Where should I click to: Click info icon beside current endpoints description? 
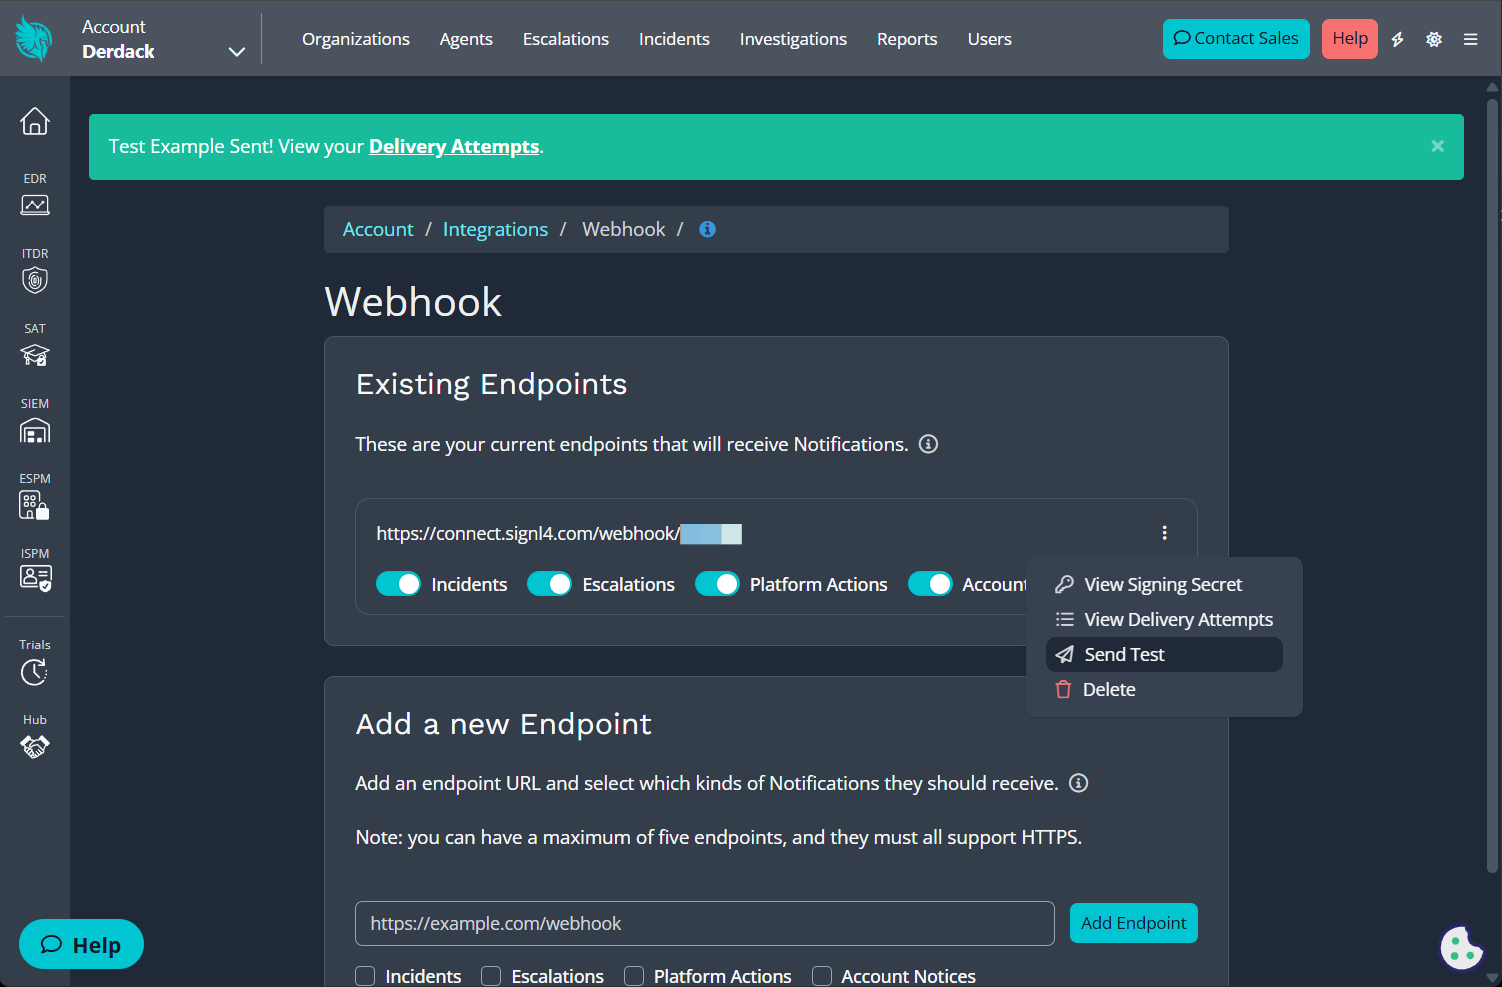(928, 444)
